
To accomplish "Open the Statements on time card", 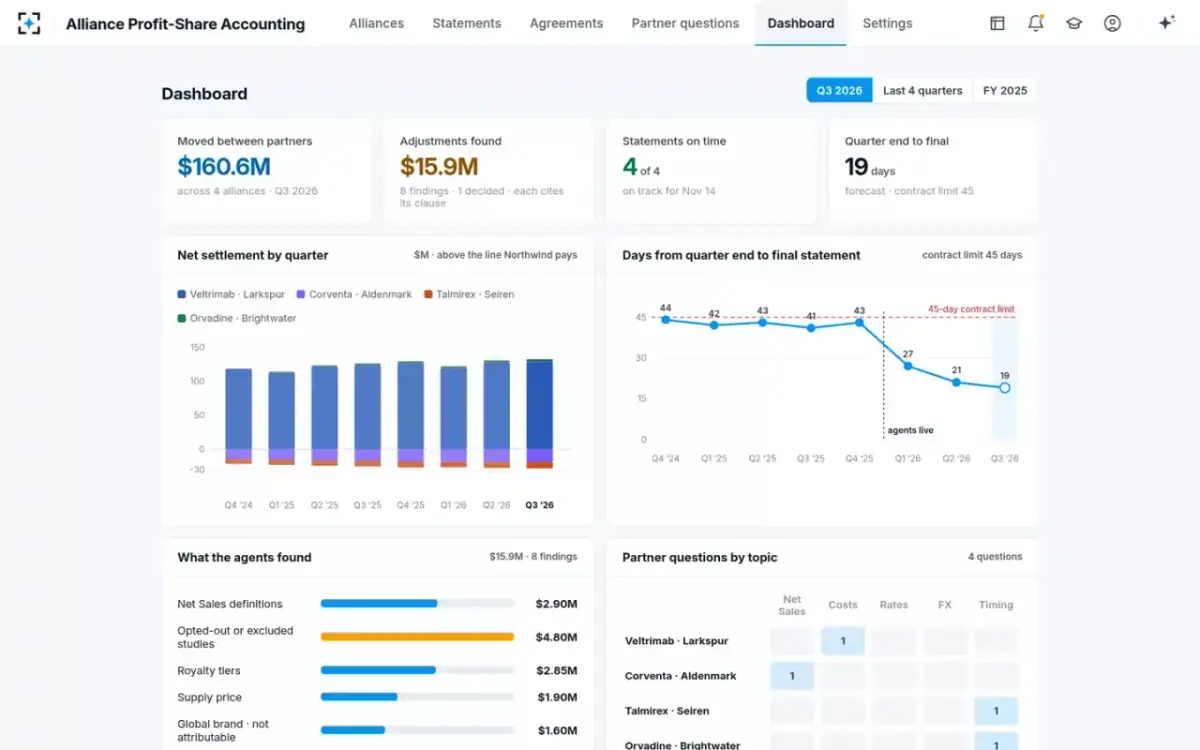I will click(711, 171).
